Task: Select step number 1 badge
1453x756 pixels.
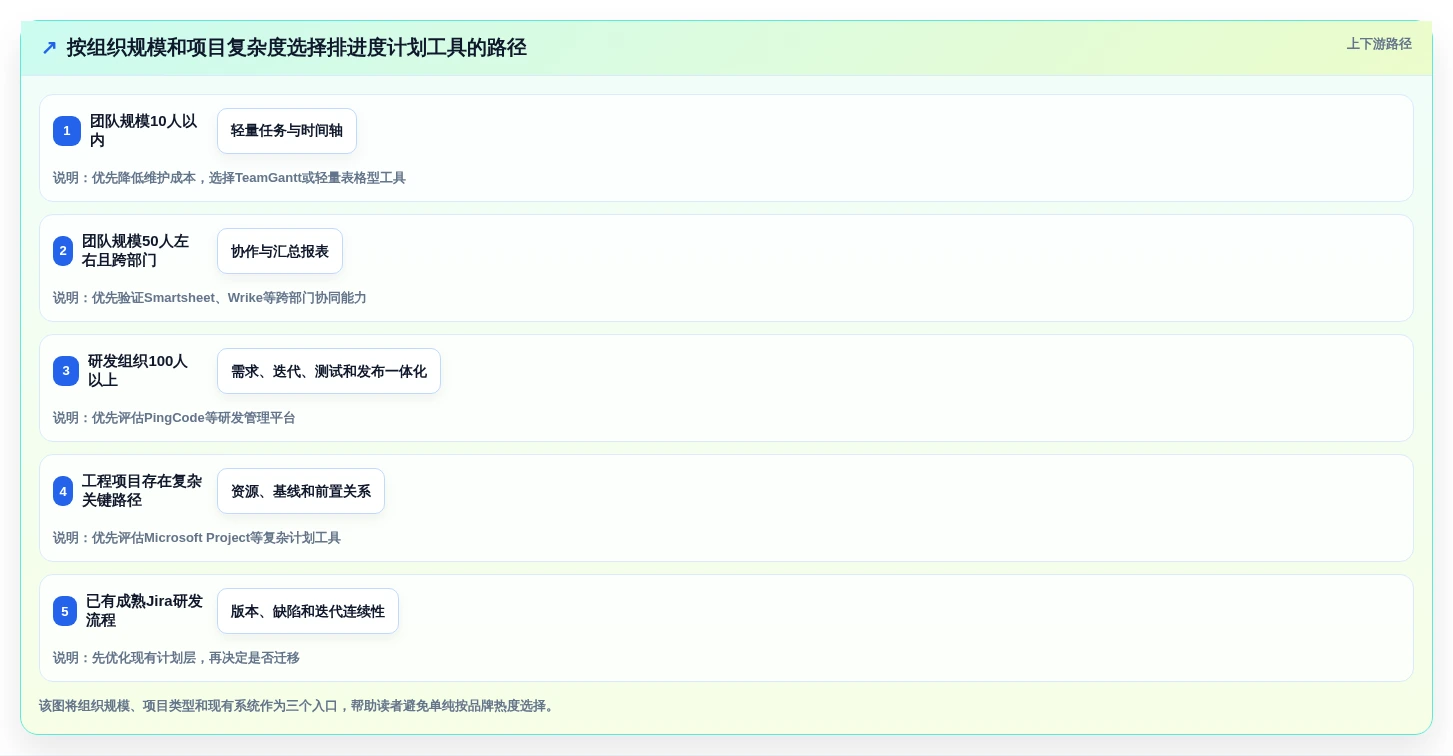Action: pyautogui.click(x=67, y=131)
